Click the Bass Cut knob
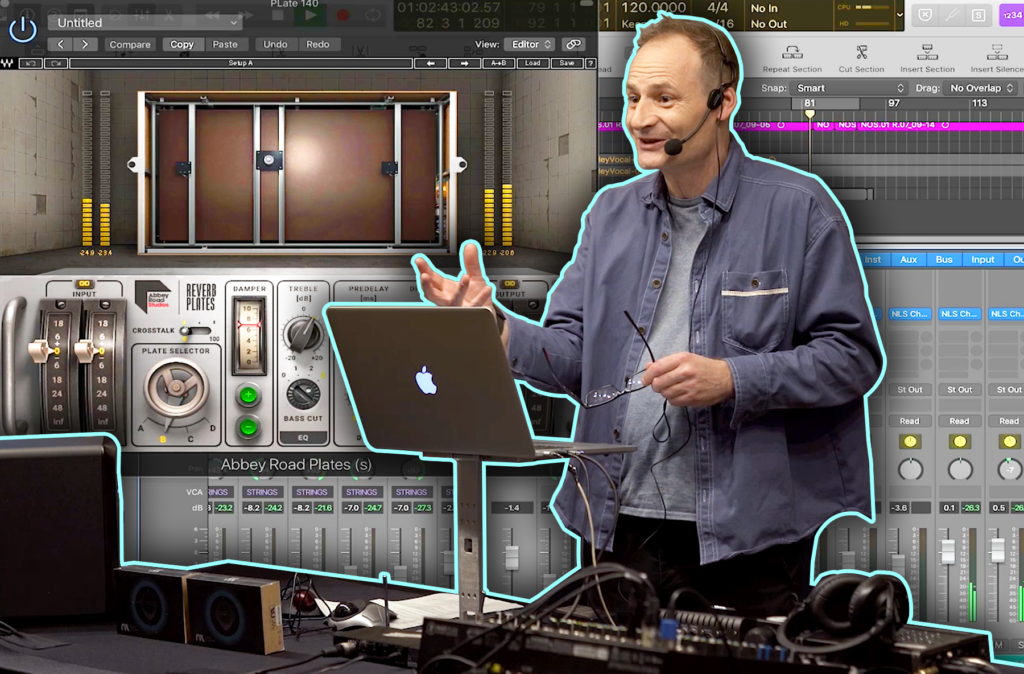Viewport: 1024px width, 674px height. (x=303, y=394)
